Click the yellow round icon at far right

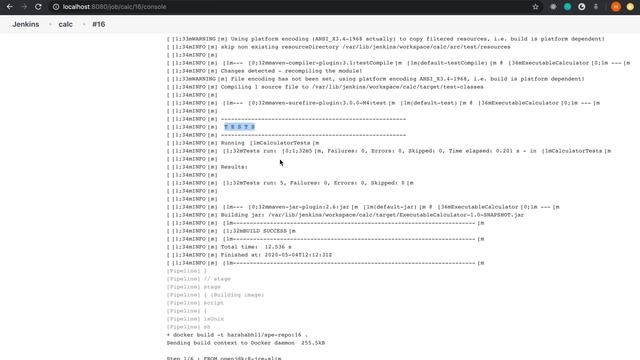630,7
